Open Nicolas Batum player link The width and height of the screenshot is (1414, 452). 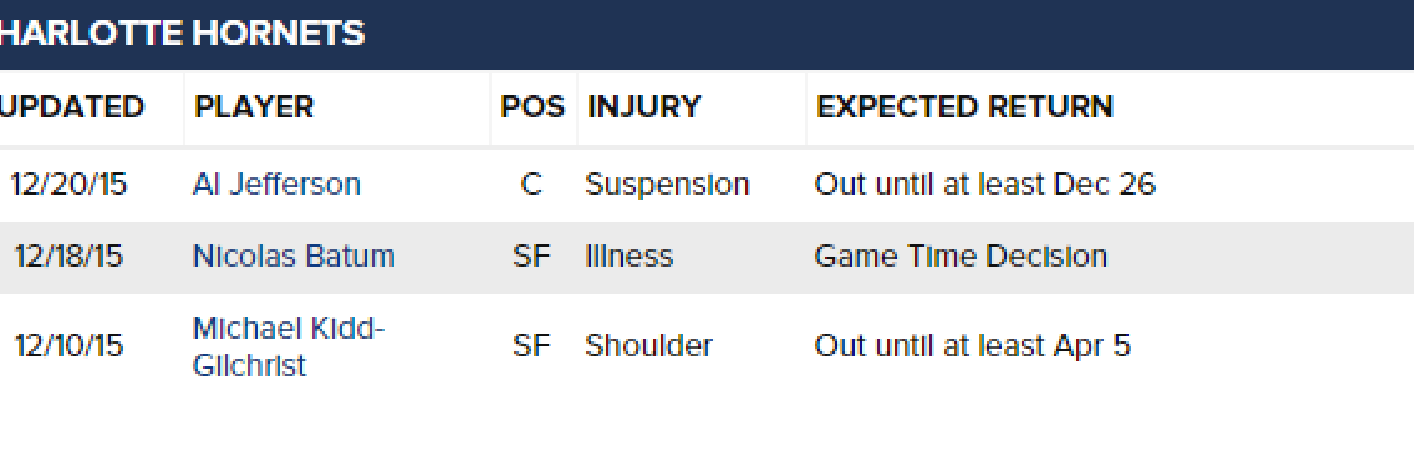(293, 256)
